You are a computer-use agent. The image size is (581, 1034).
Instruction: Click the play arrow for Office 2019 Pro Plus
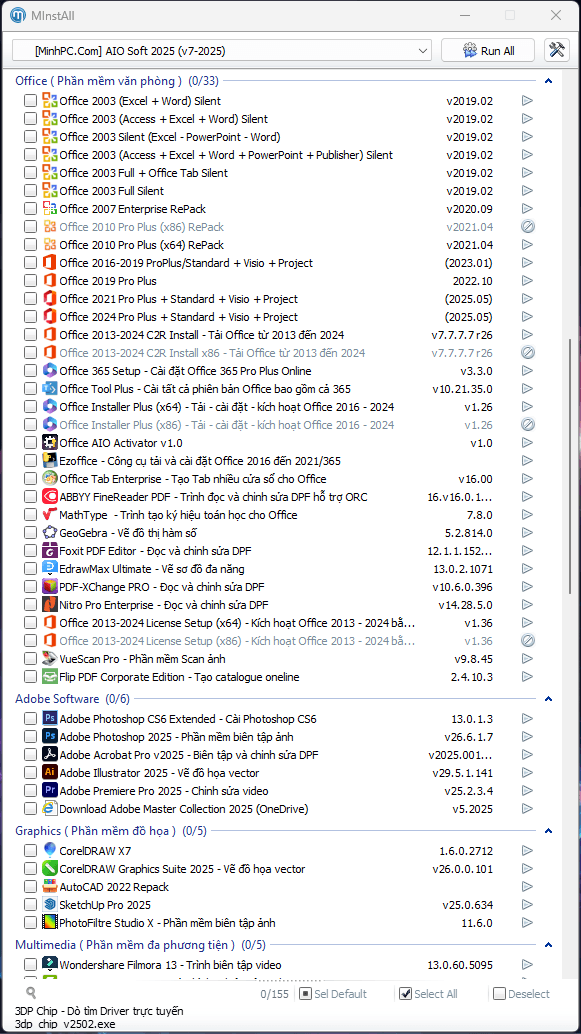[527, 281]
